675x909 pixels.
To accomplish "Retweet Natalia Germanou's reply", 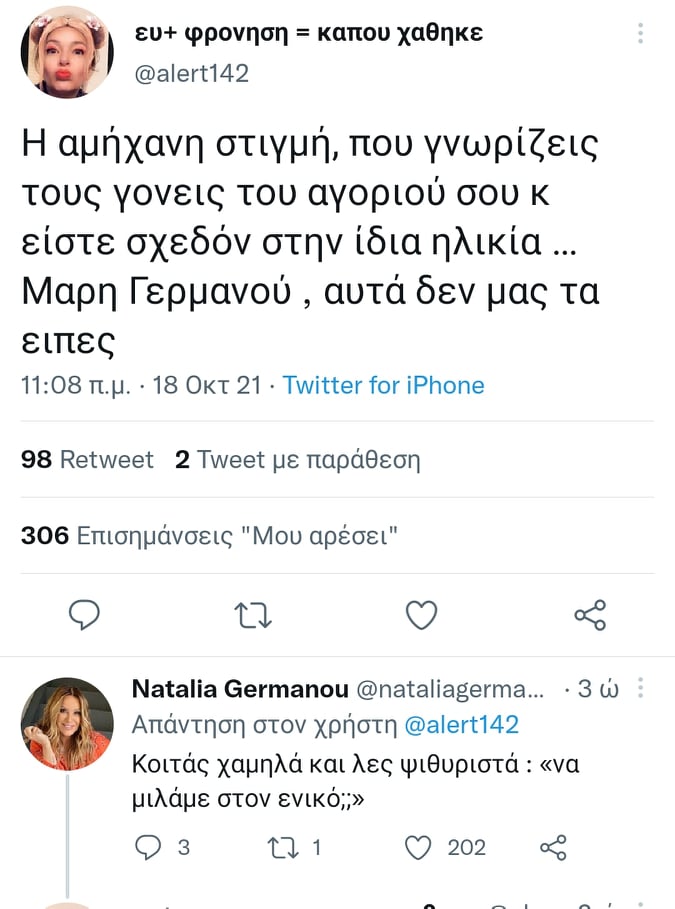I will (x=285, y=848).
